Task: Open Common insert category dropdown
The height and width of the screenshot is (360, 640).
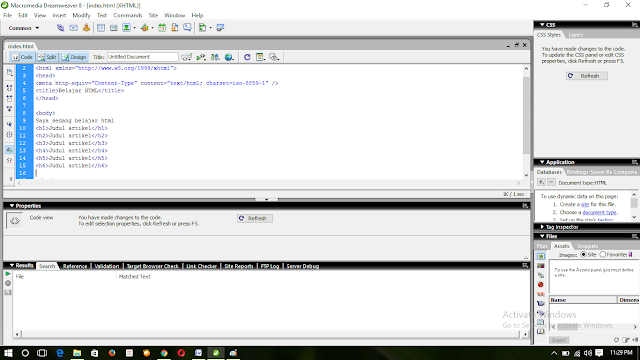Action: click(24, 28)
